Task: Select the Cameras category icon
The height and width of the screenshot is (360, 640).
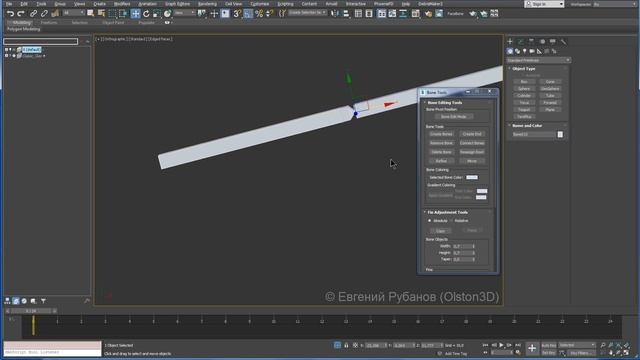Action: tap(532, 51)
